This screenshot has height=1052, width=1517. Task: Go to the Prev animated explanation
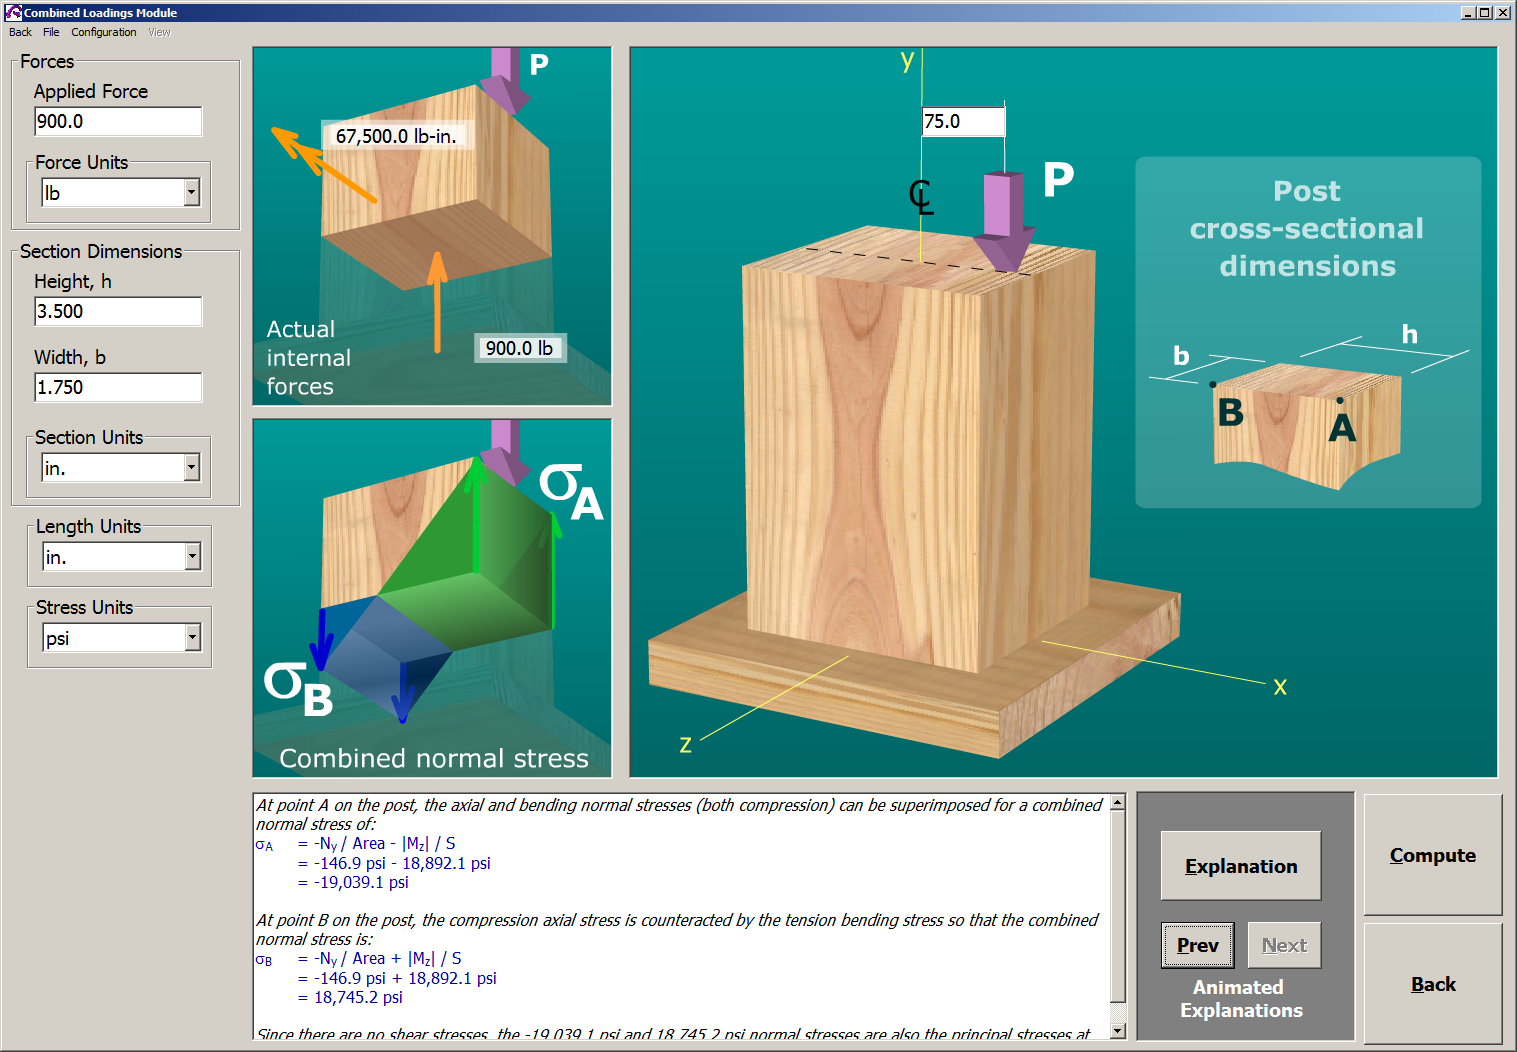tap(1197, 945)
